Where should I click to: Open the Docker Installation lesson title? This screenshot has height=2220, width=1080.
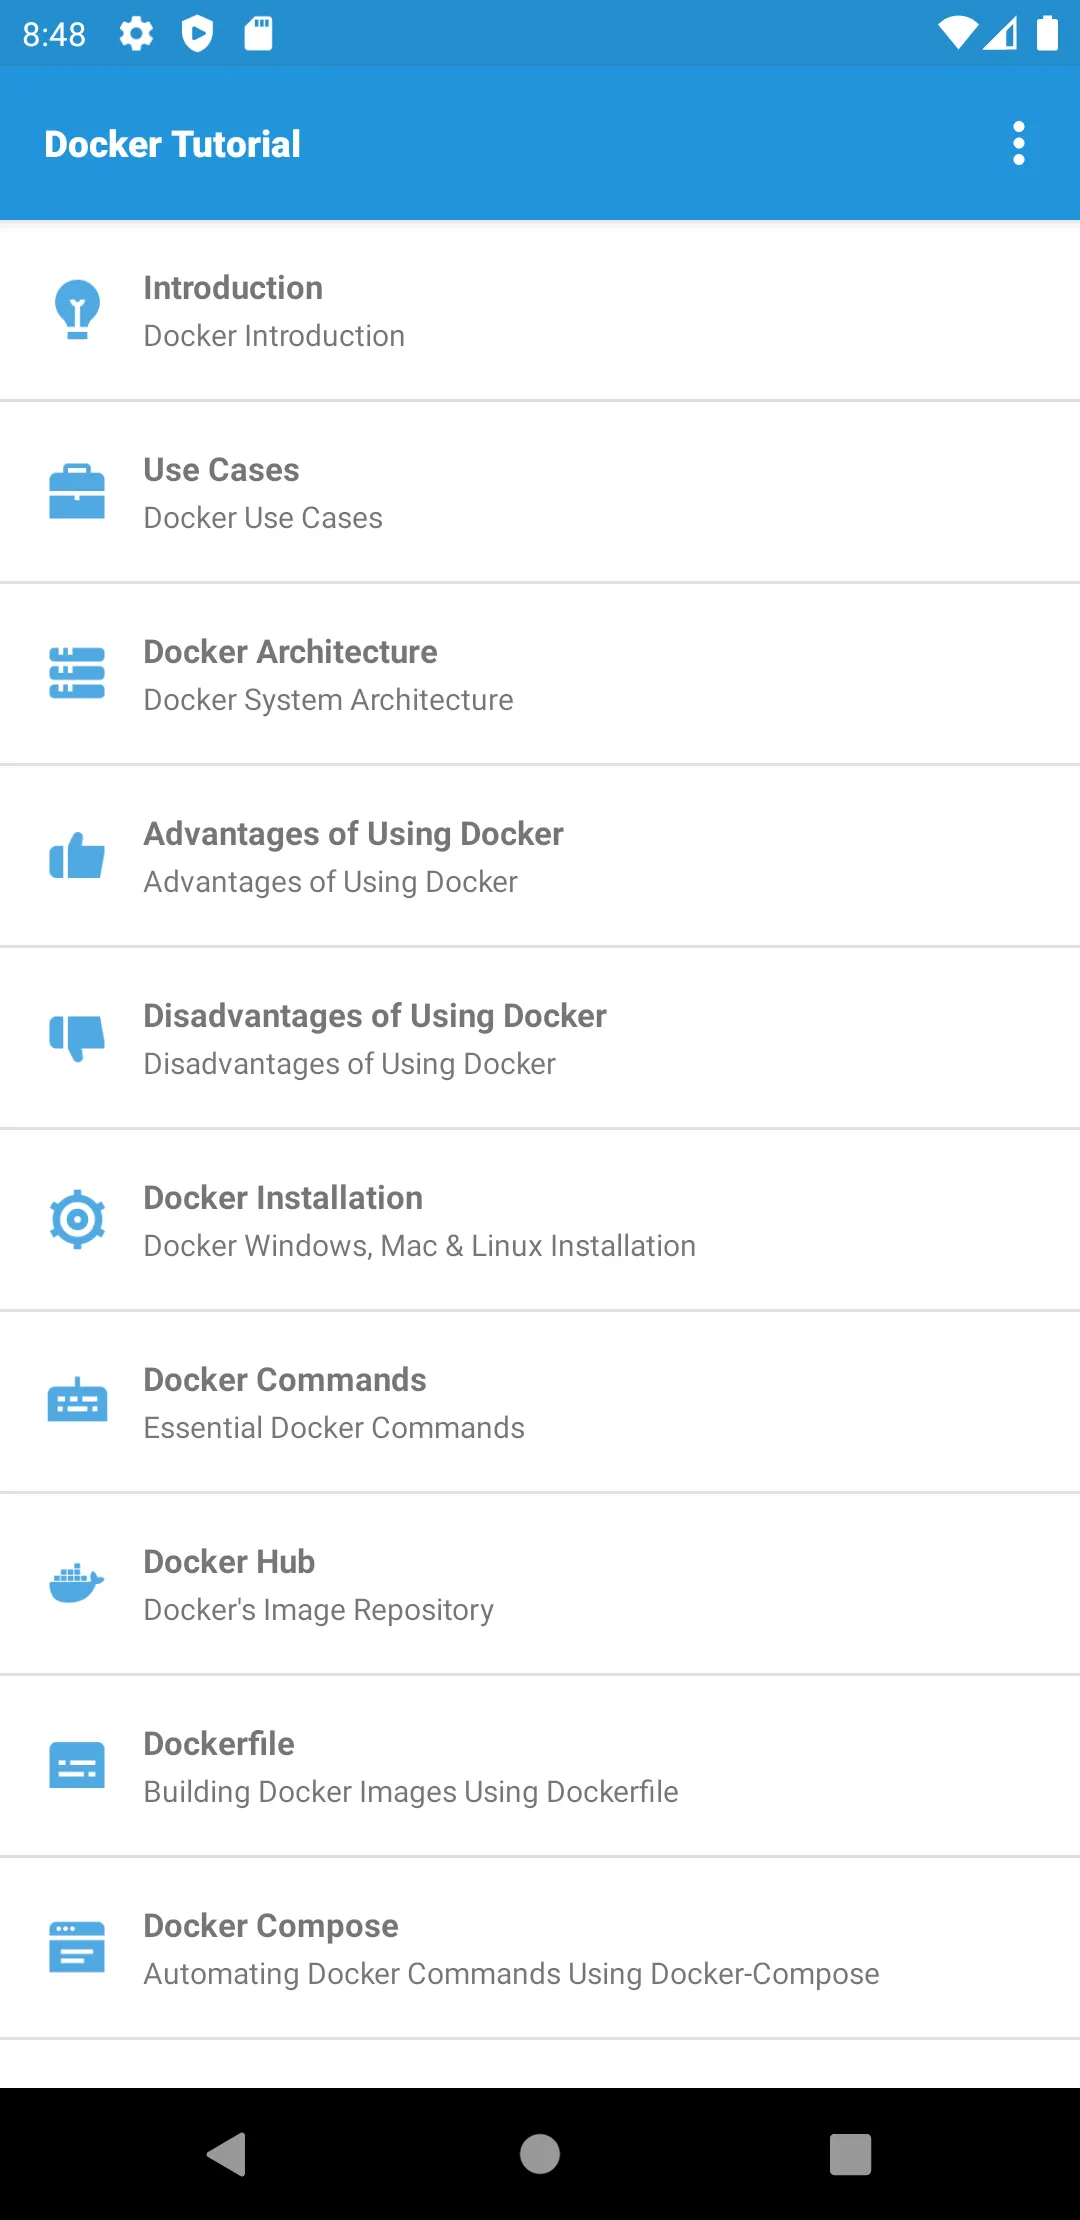[283, 1198]
